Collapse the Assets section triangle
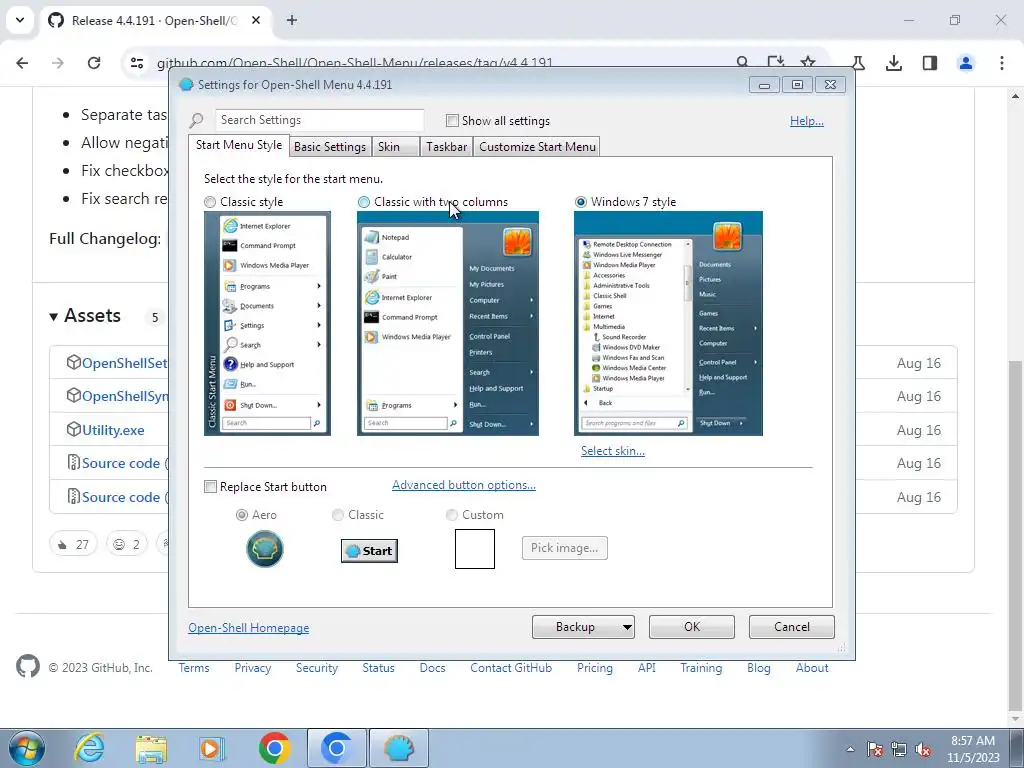Screen dimensions: 1024x768 click(x=54, y=317)
